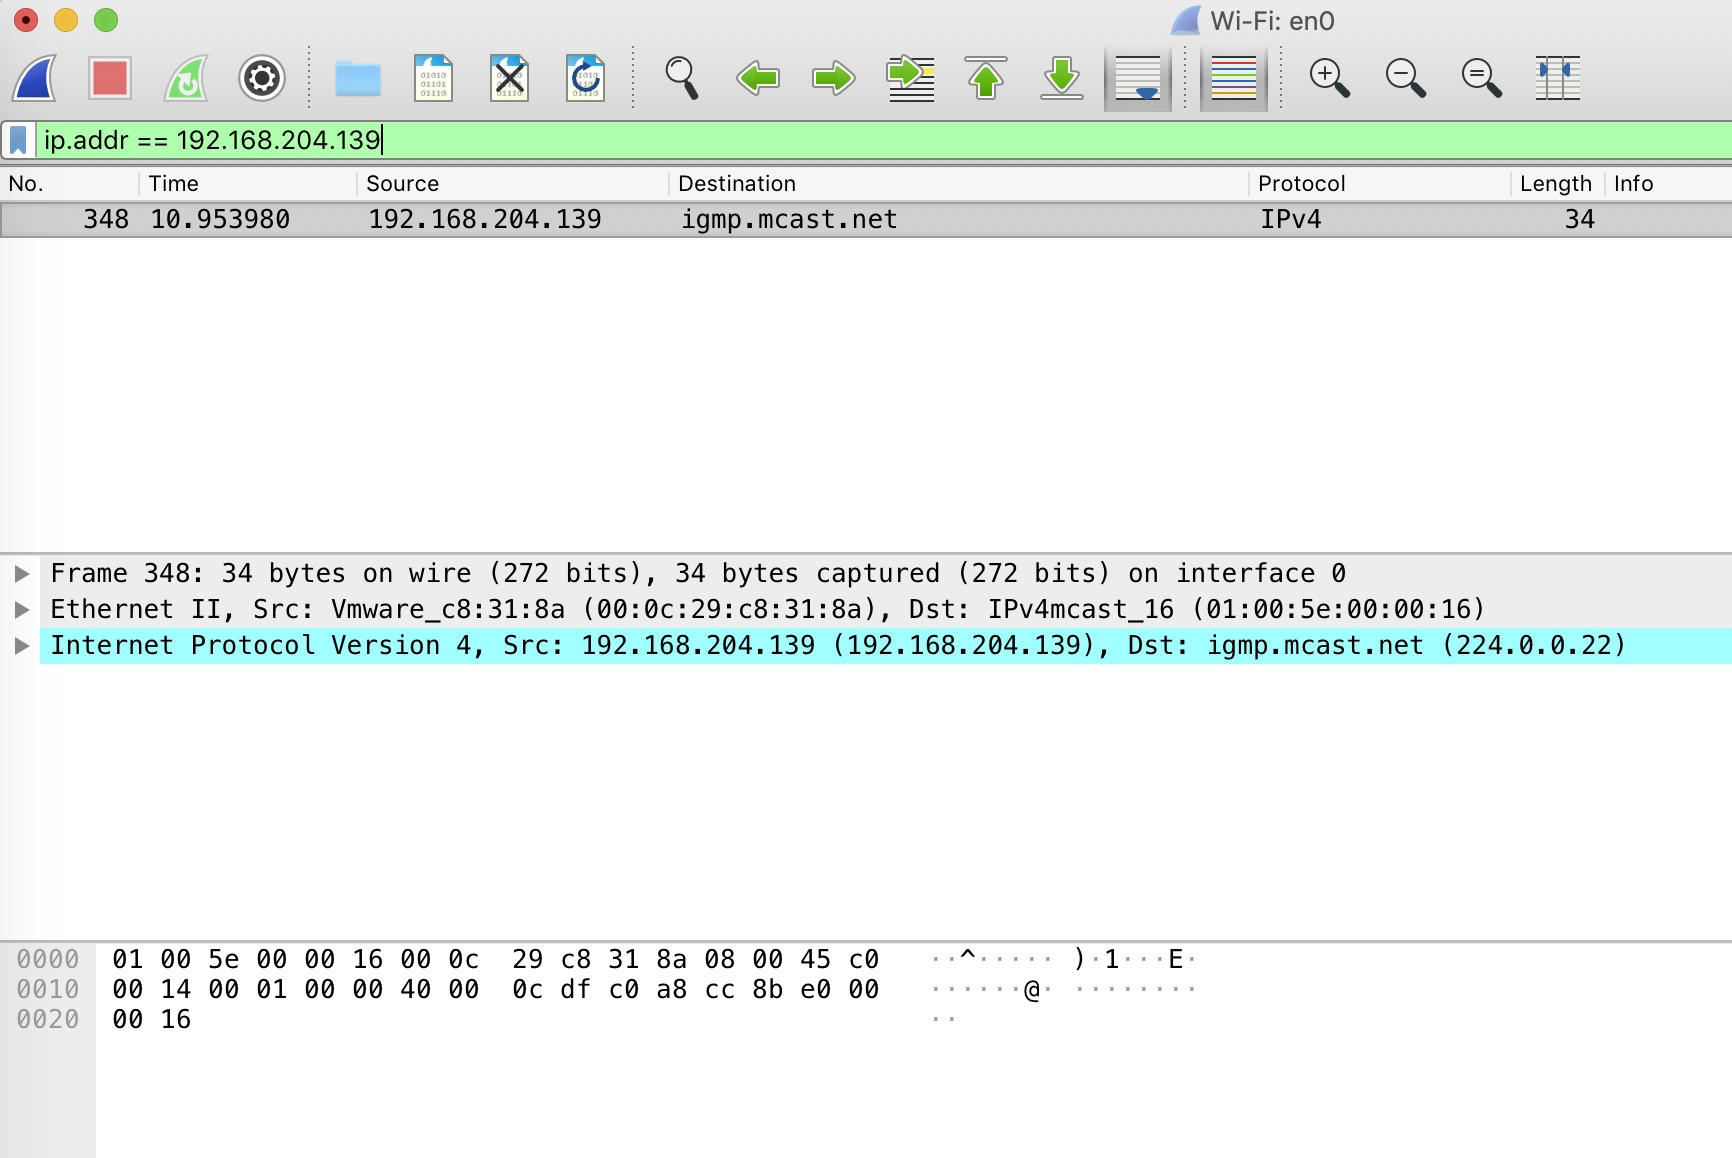This screenshot has width=1732, height=1158.
Task: Click the Protocol column header
Action: 1300,183
